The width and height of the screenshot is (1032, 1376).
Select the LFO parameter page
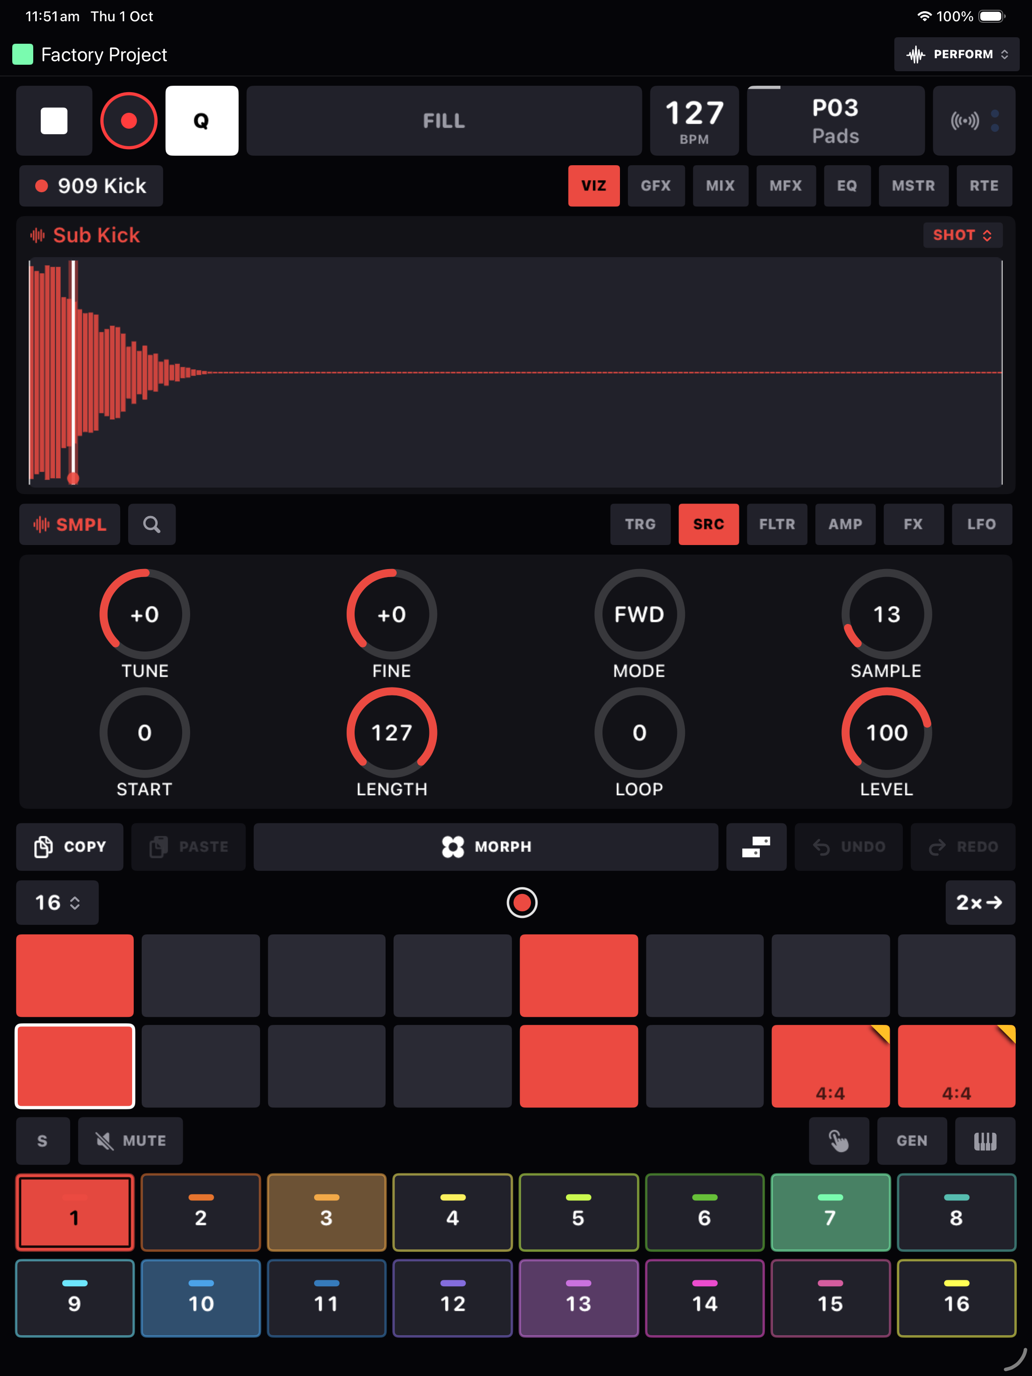(981, 524)
